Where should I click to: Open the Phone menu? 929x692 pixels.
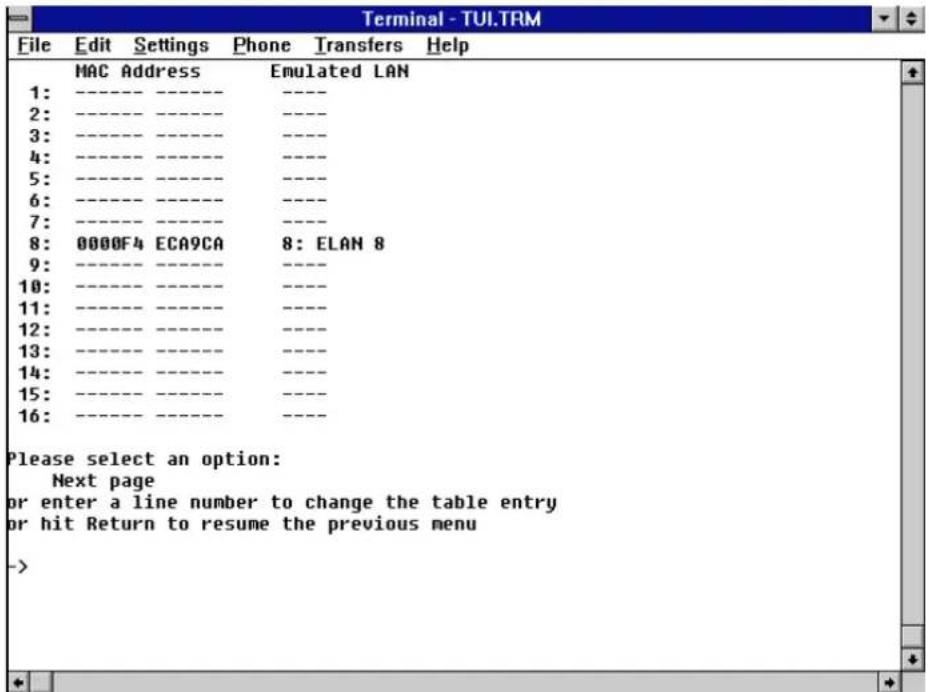(x=261, y=46)
